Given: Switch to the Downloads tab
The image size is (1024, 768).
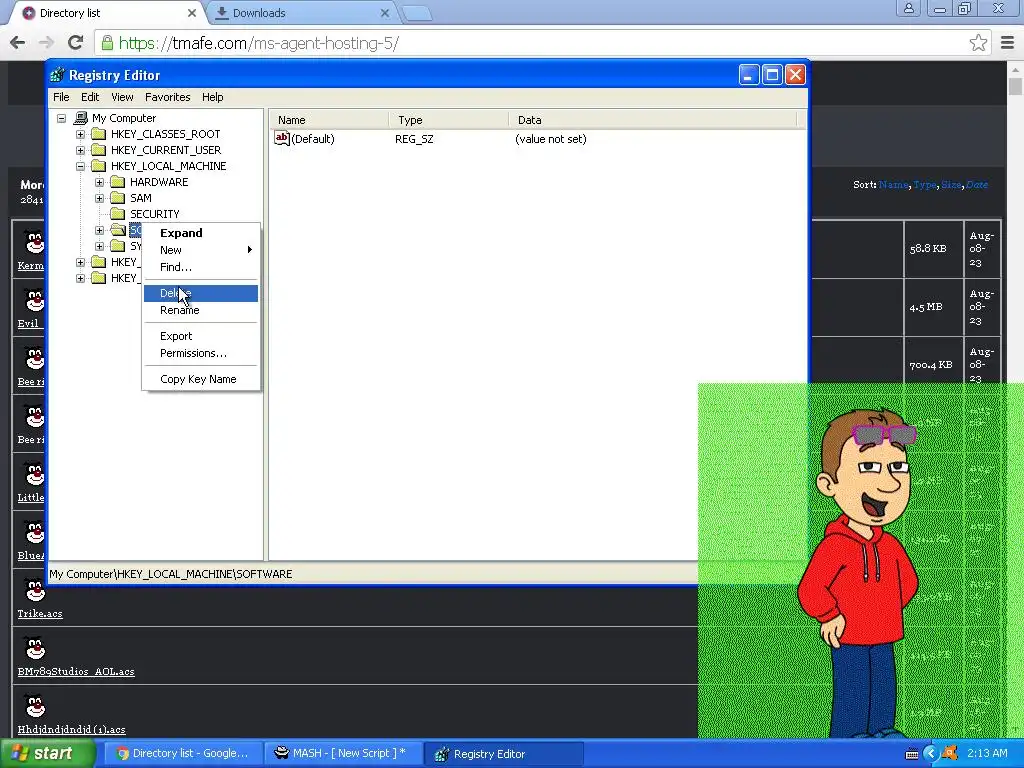Looking at the screenshot, I should point(259,13).
